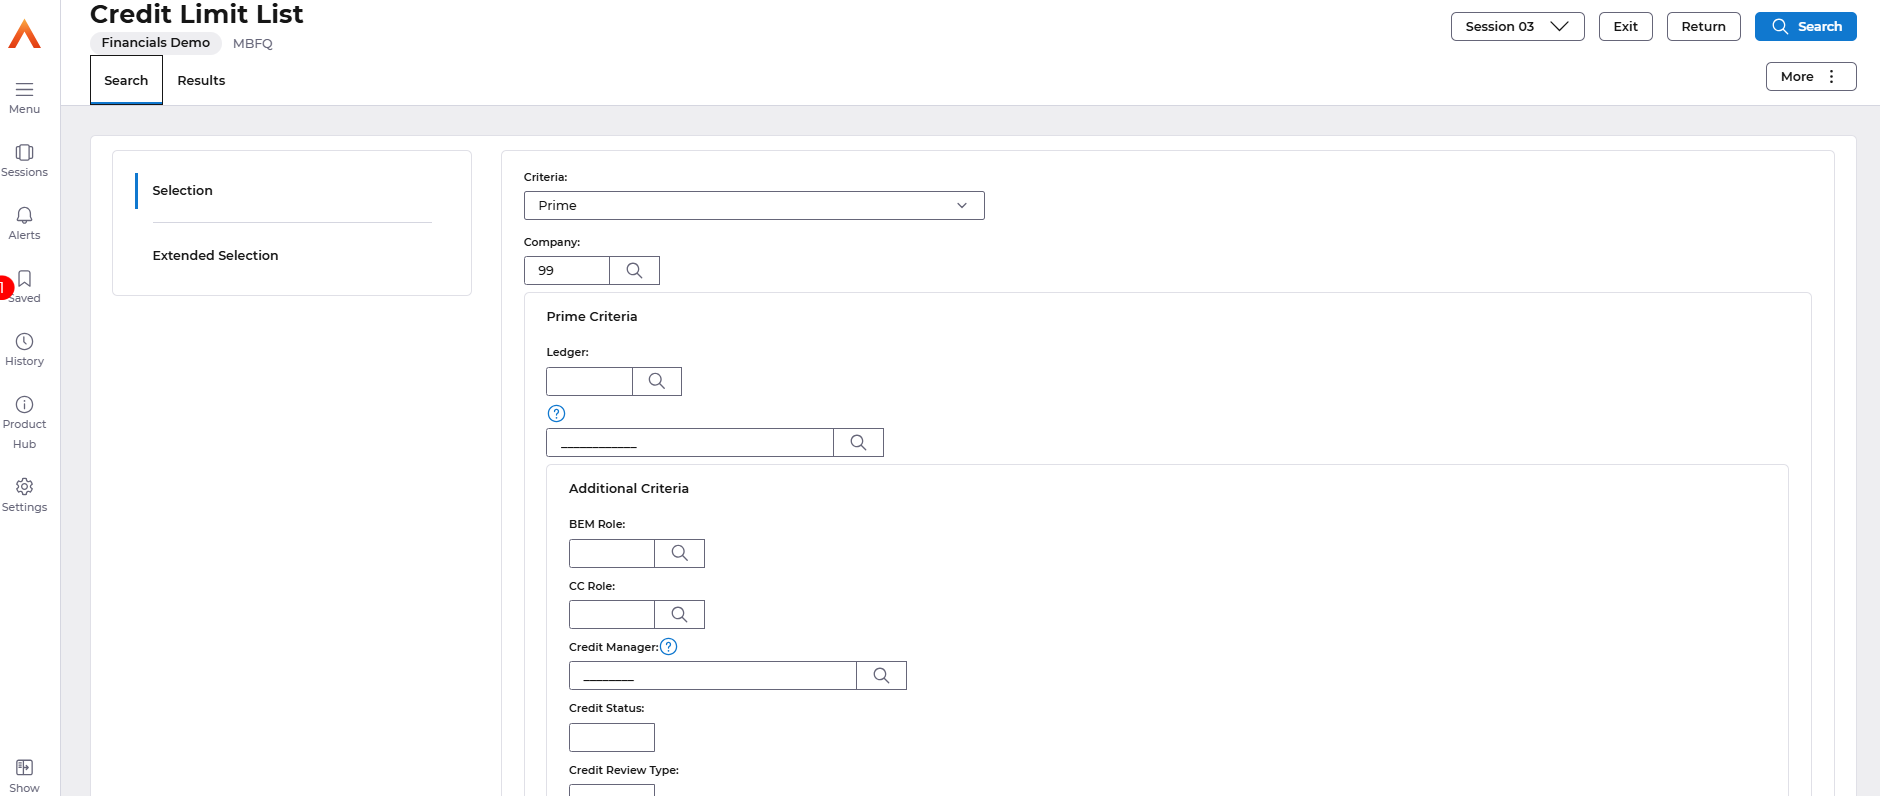Click the red notification badge on Saved
The image size is (1880, 796).
coord(5,287)
